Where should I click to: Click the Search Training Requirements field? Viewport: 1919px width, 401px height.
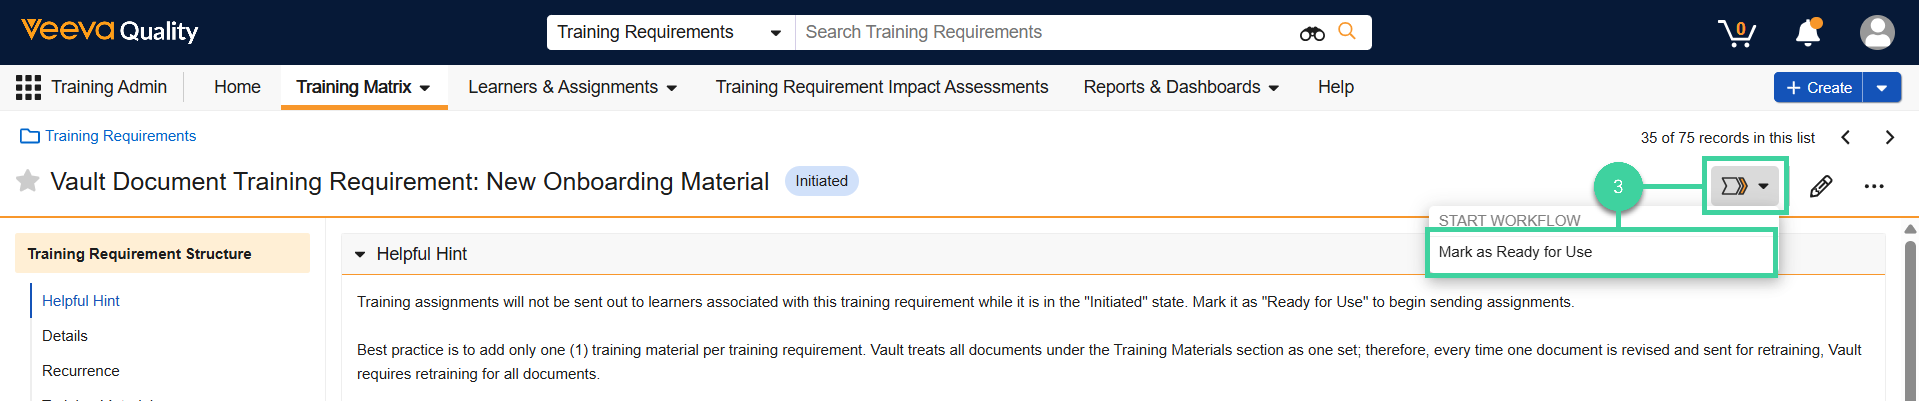[x=1040, y=32]
